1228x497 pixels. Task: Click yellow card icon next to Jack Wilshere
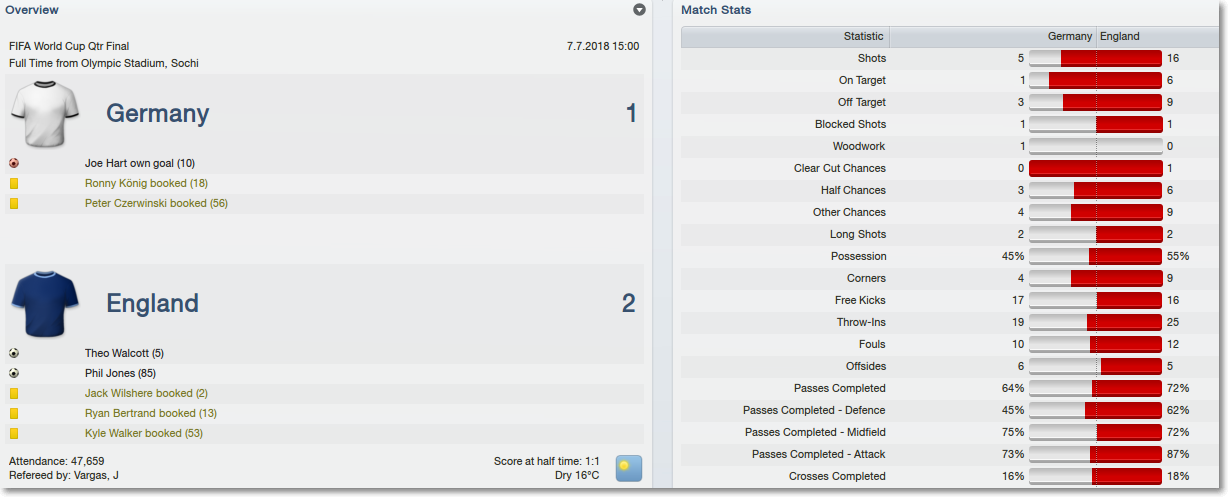pos(14,393)
